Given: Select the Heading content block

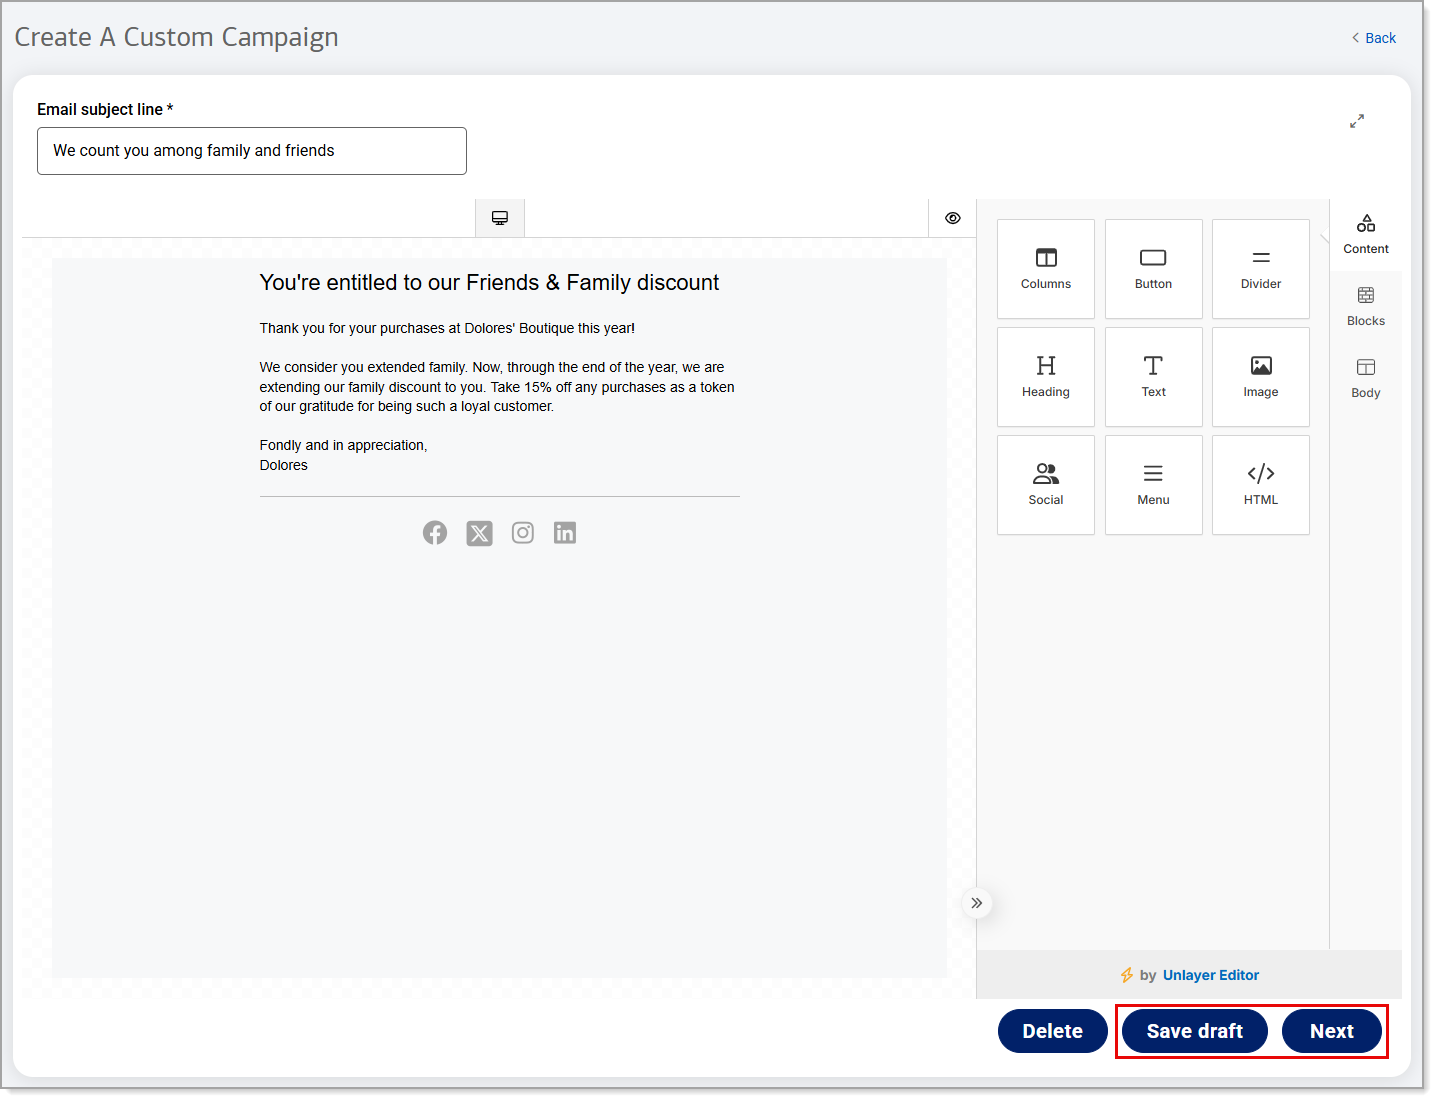Looking at the screenshot, I should point(1045,377).
